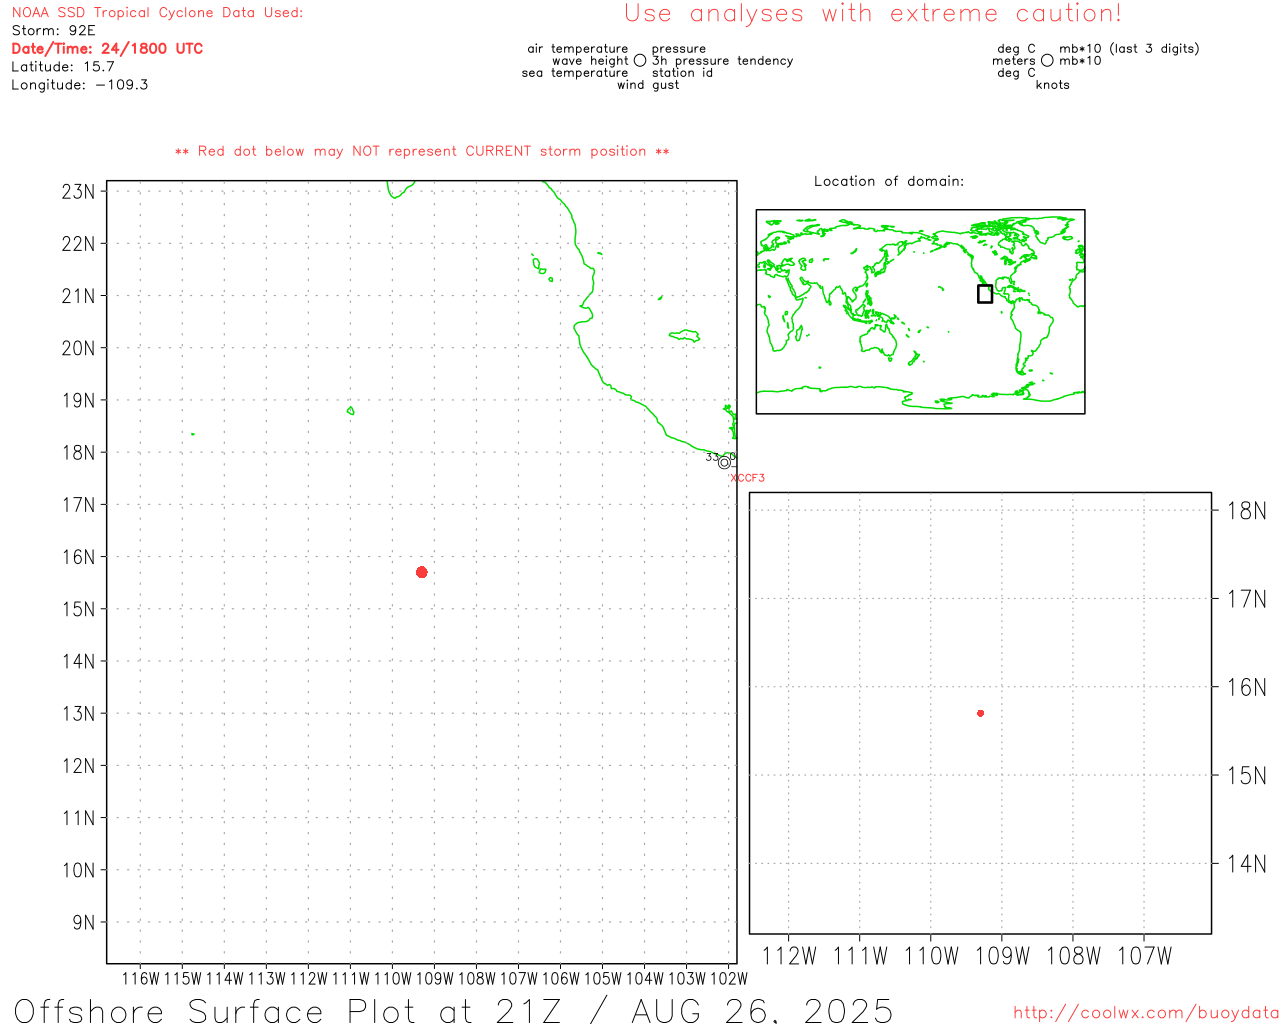Viewport: 1280px width, 1024px height.
Task: Click the 107W label on inset map
Action: [x=1144, y=956]
